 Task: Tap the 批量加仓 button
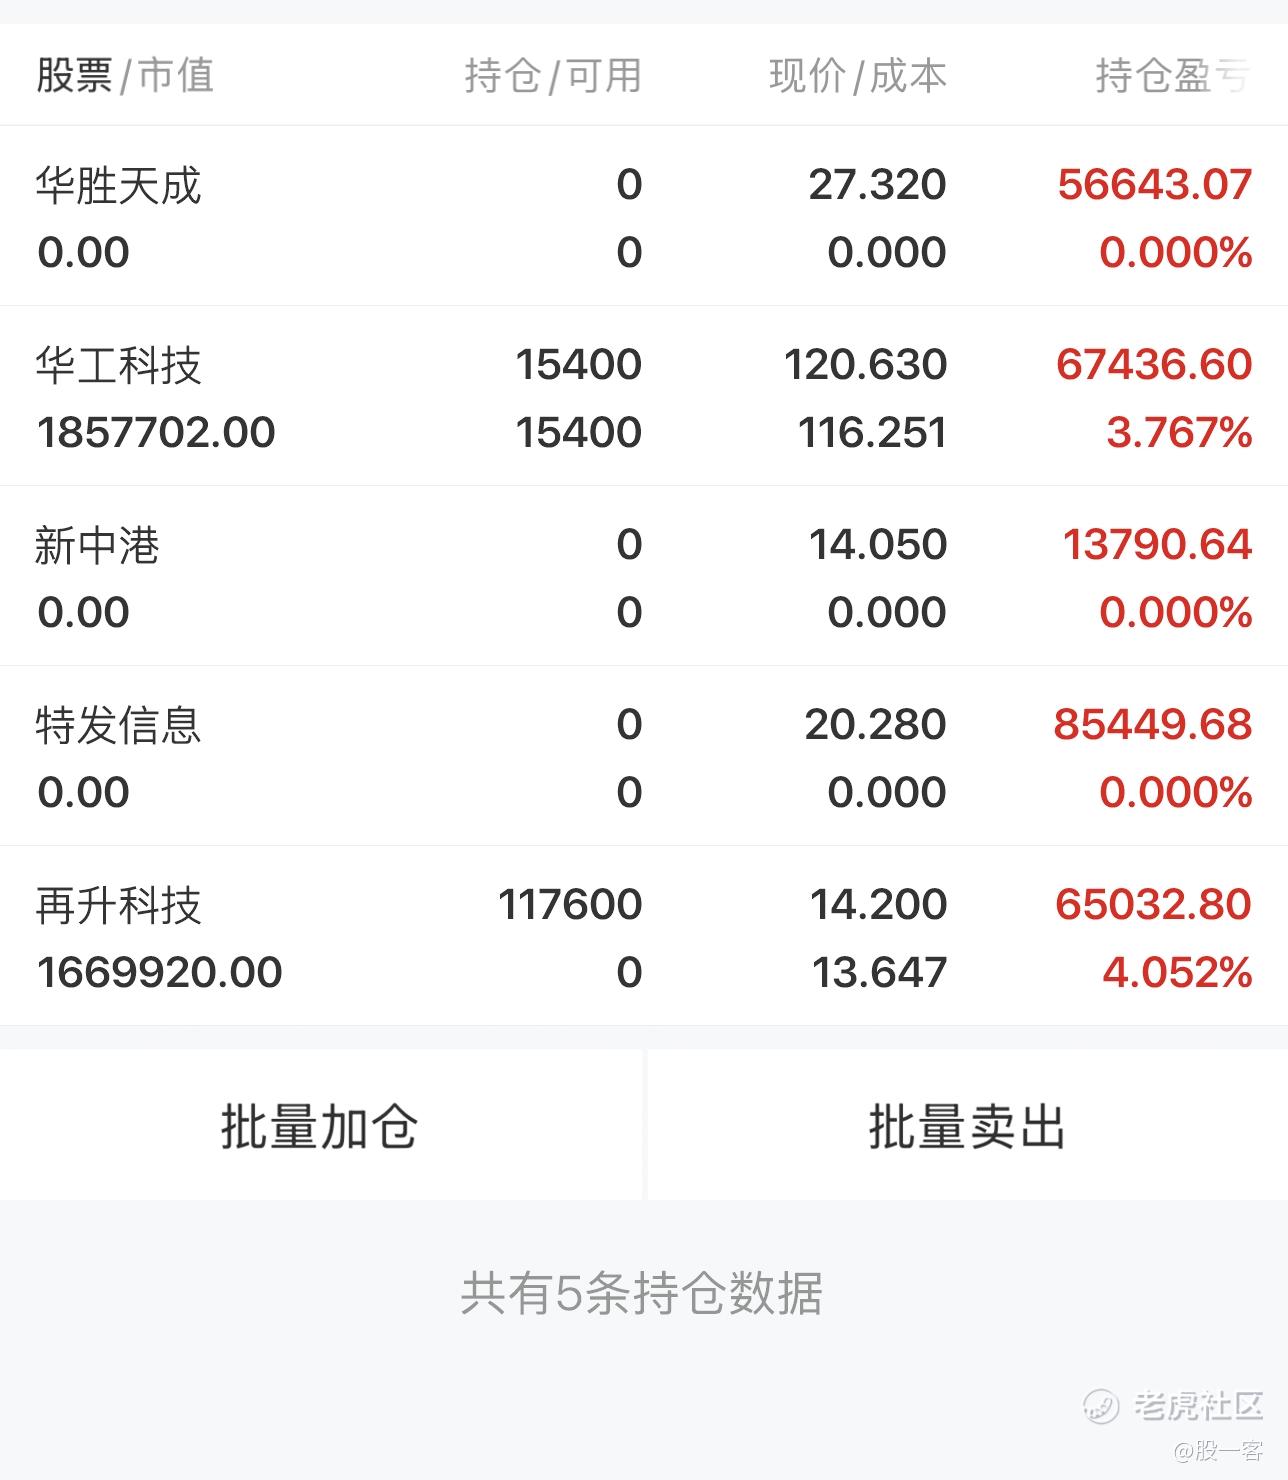(320, 1126)
